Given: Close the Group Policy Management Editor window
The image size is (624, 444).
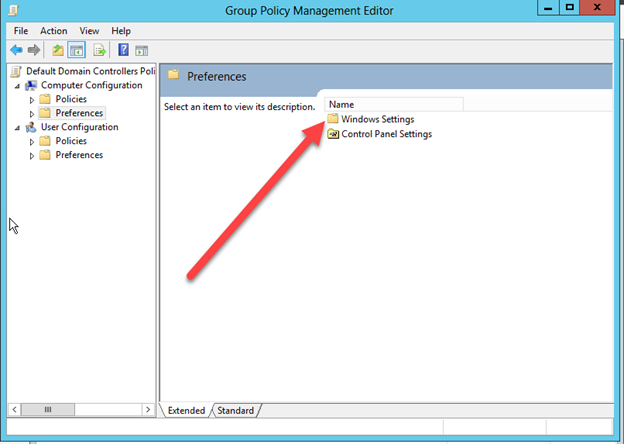Looking at the screenshot, I should (x=597, y=8).
